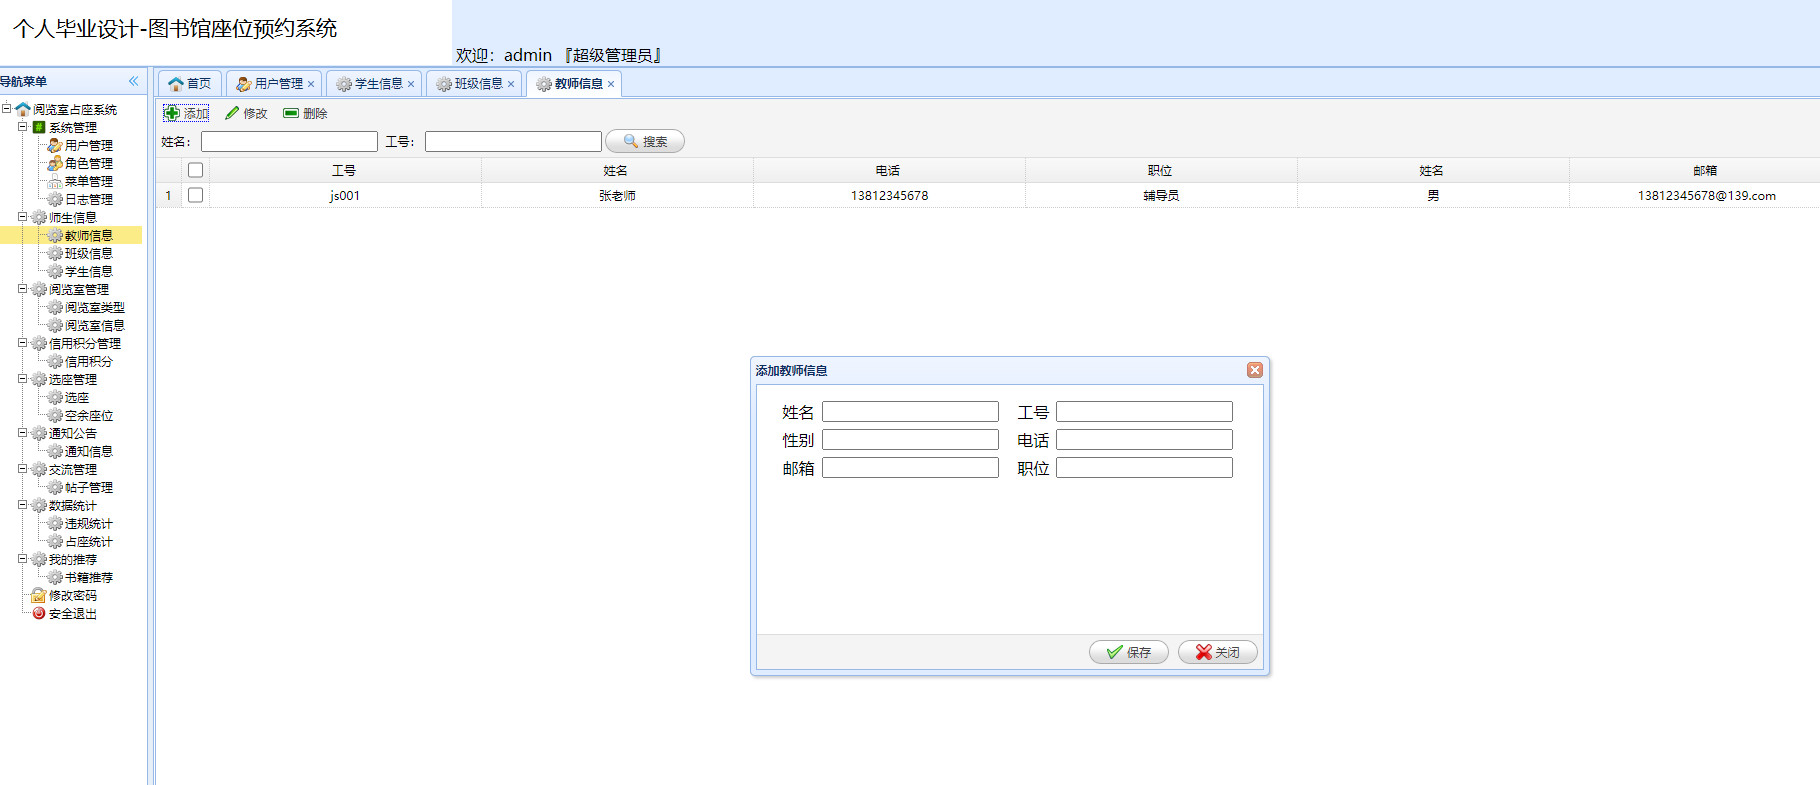Click the gear icon beside 阅览室类型

click(55, 308)
